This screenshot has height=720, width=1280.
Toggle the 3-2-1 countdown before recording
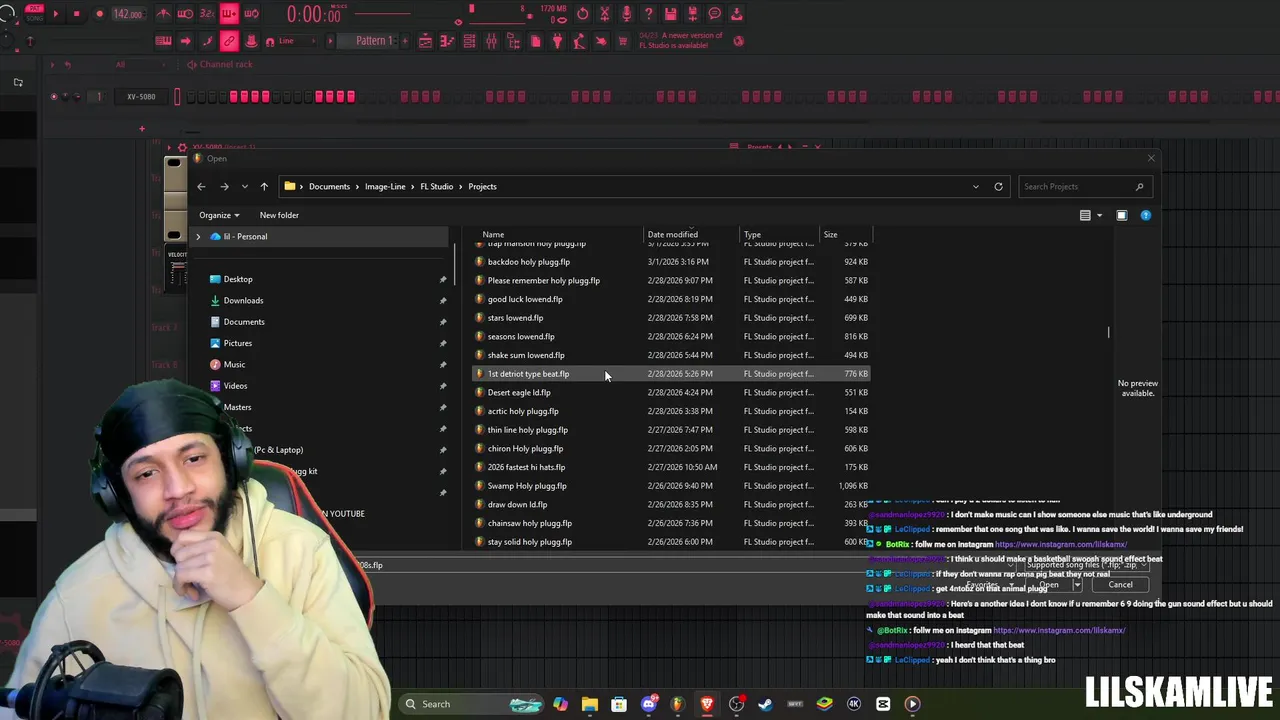click(x=207, y=14)
